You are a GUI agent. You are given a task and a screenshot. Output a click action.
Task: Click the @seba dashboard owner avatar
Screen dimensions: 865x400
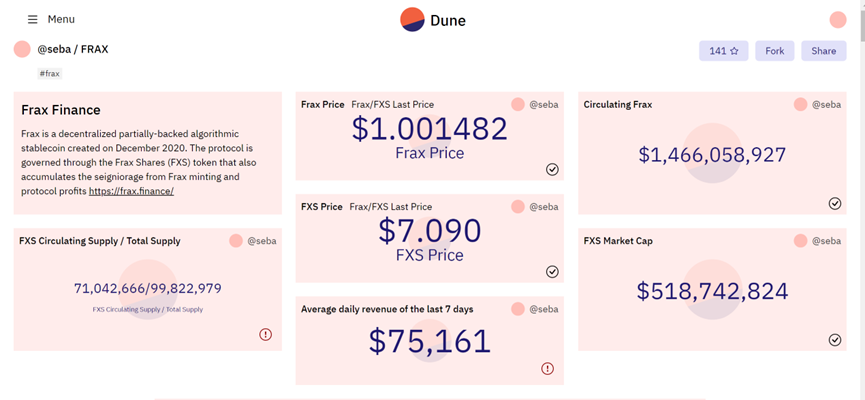pos(22,49)
